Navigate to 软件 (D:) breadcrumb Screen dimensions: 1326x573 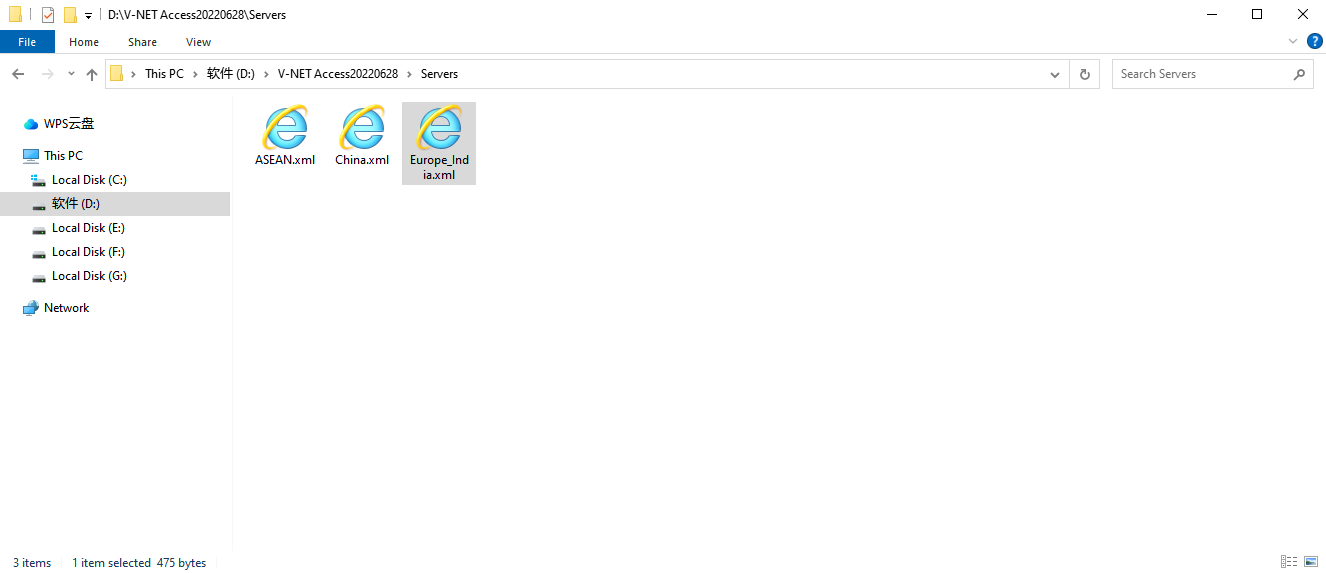[231, 74]
